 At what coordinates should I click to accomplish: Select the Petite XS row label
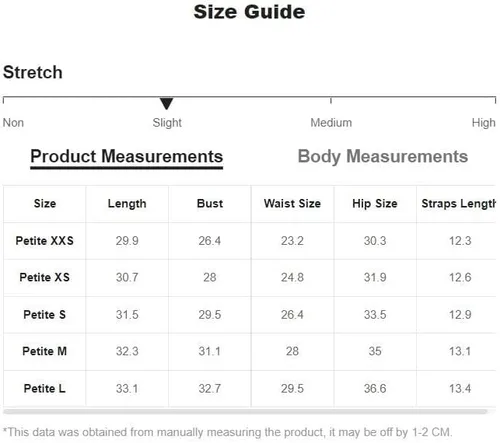point(45,277)
